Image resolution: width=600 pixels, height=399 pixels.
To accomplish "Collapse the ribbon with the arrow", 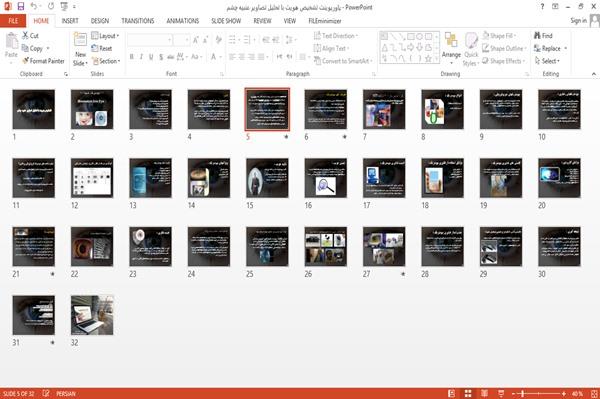I will (x=594, y=74).
